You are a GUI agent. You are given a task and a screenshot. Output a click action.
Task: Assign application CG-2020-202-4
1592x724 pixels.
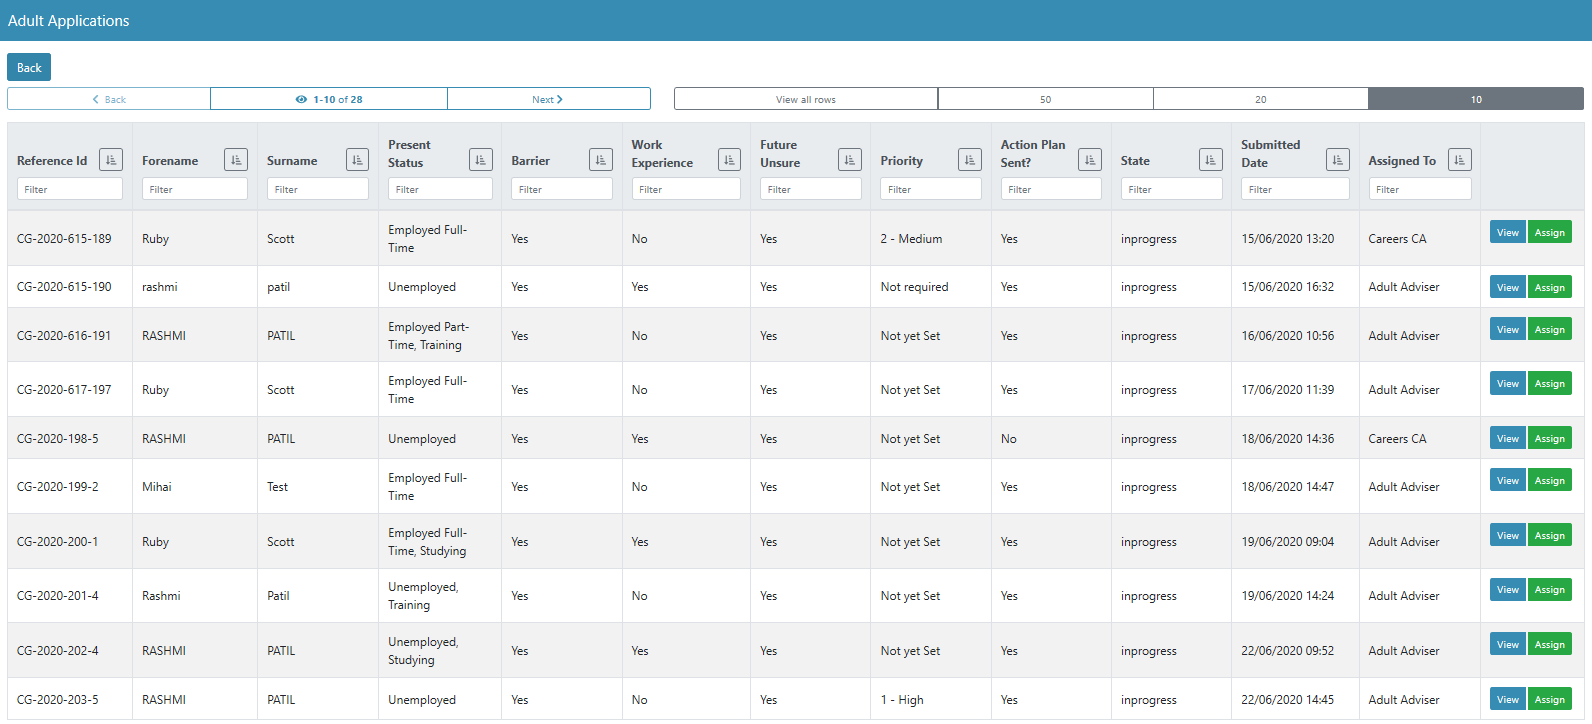coord(1550,644)
